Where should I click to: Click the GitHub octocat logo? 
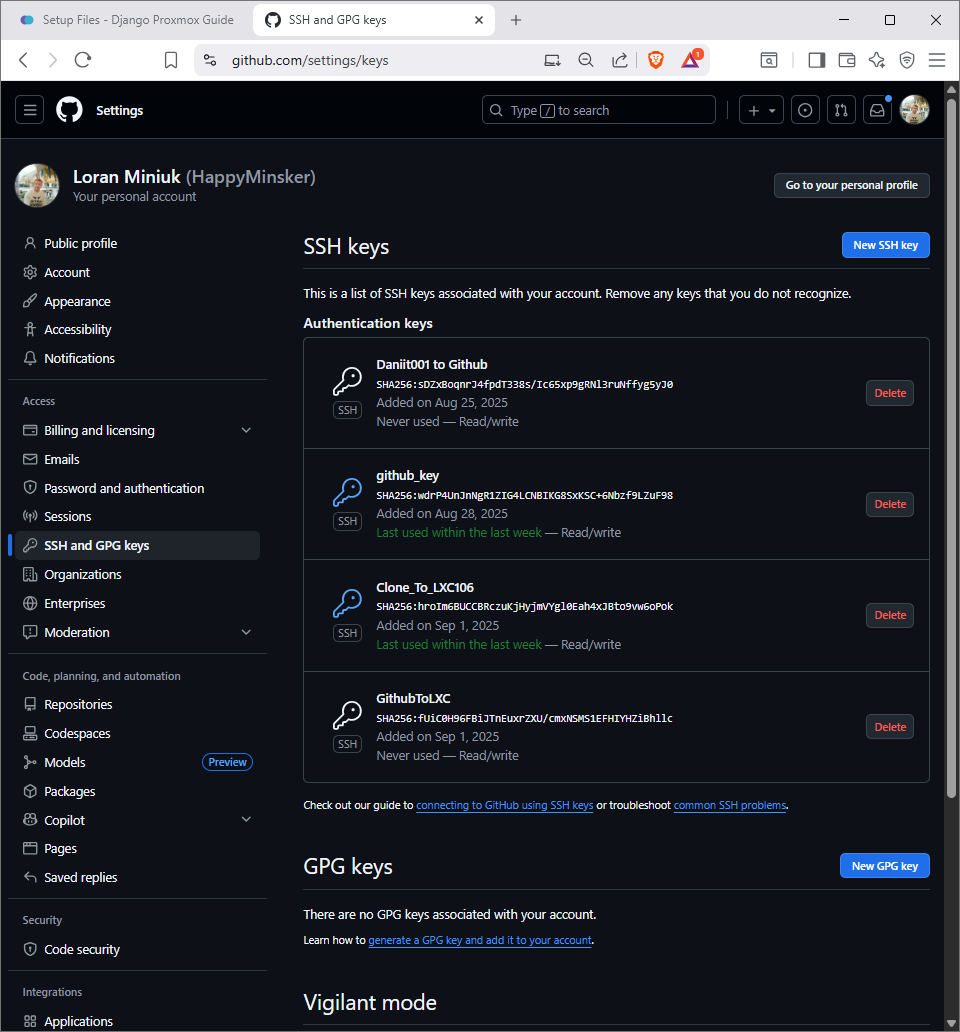pos(69,109)
